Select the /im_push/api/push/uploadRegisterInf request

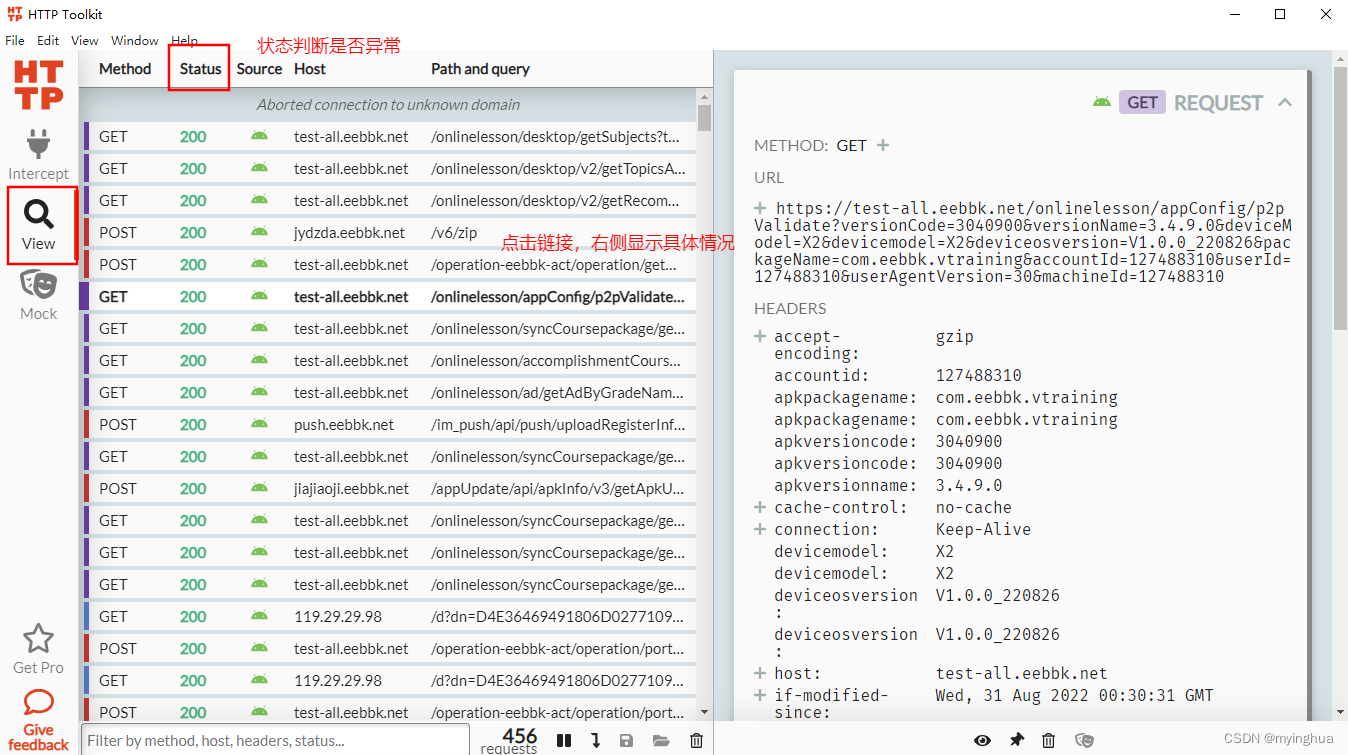point(388,424)
